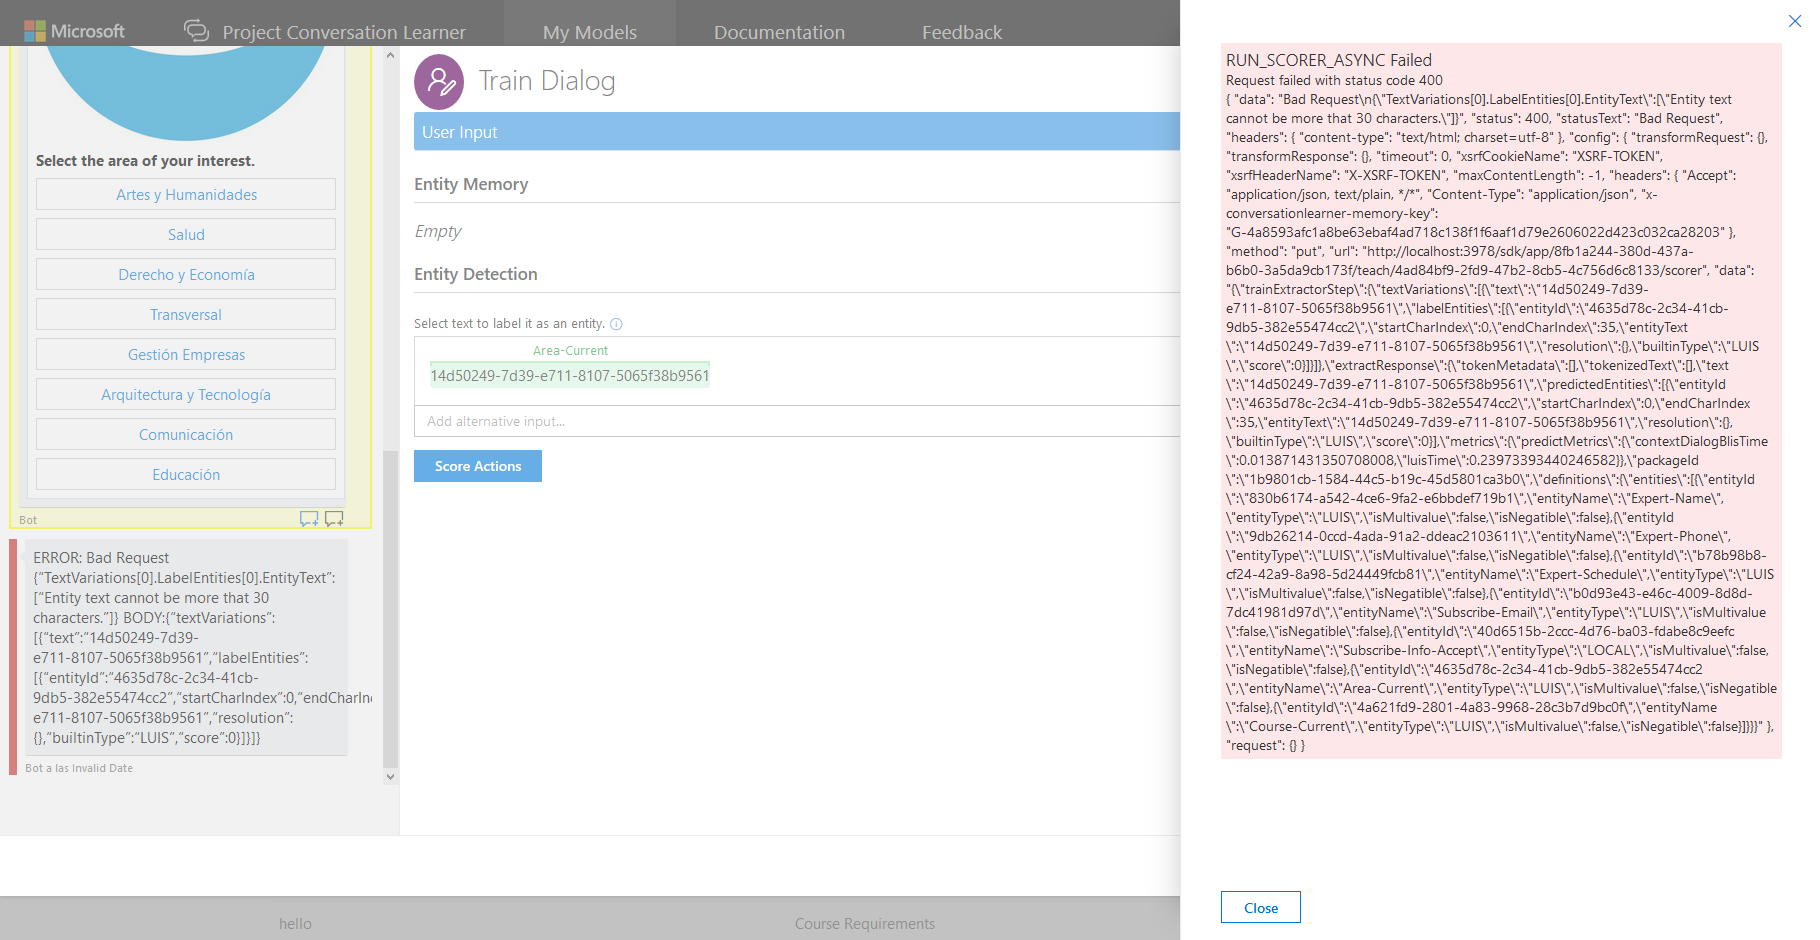Click the chat scrollbar down arrow

[390, 776]
